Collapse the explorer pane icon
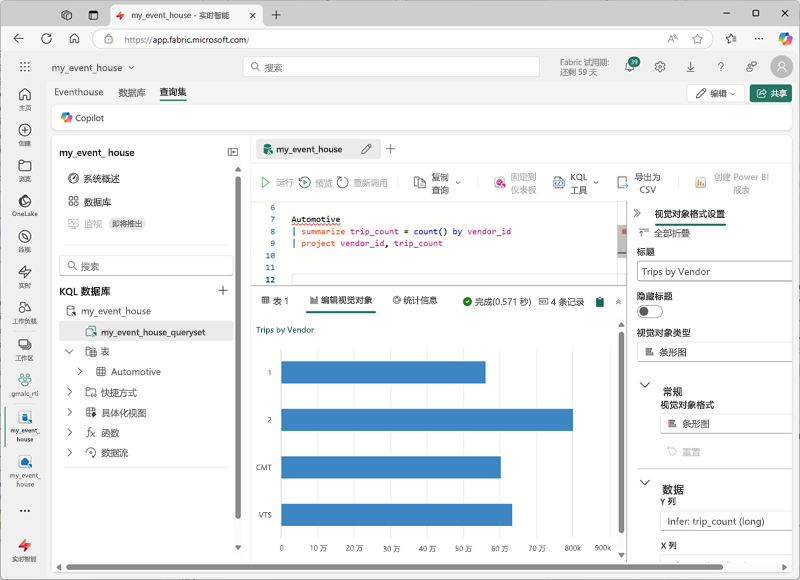 pyautogui.click(x=233, y=152)
